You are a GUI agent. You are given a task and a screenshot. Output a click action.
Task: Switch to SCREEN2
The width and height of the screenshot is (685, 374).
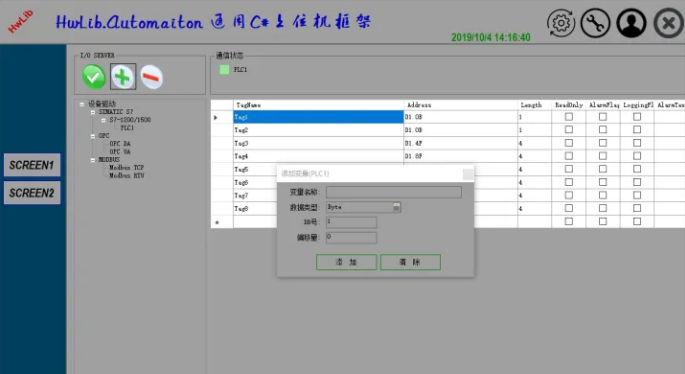[32, 193]
